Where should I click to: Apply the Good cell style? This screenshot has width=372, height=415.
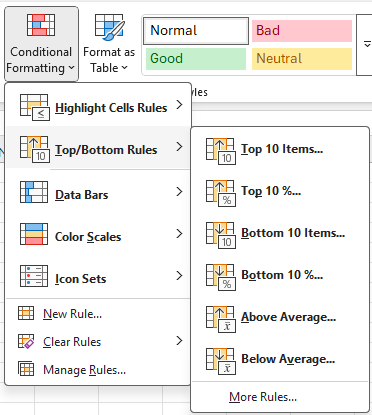pos(196,59)
